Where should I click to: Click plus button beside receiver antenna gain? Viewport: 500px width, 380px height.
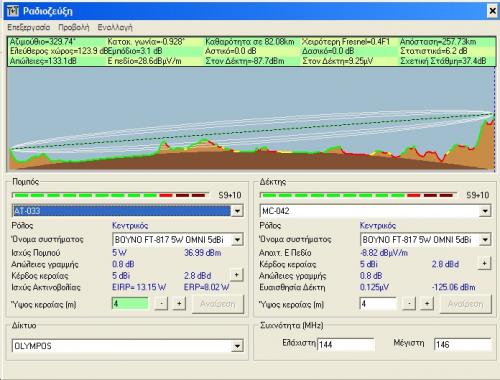tap(484, 264)
